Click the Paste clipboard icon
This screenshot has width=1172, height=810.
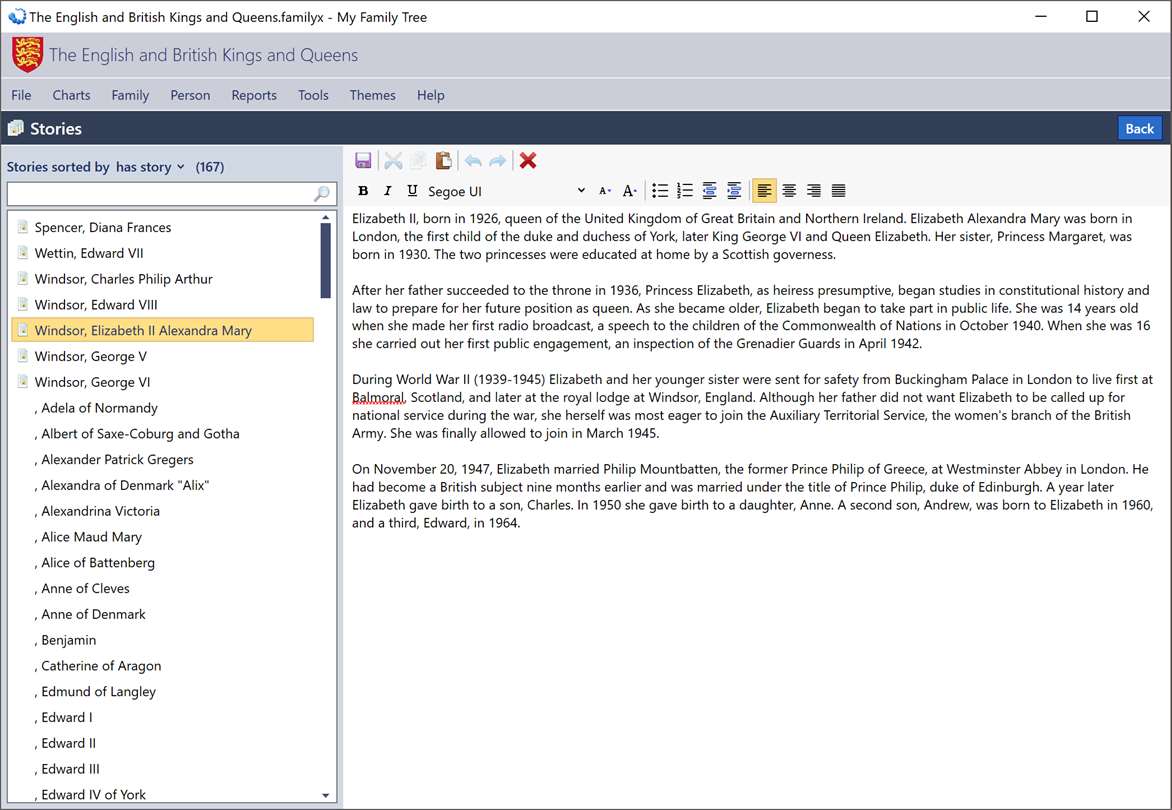click(443, 161)
